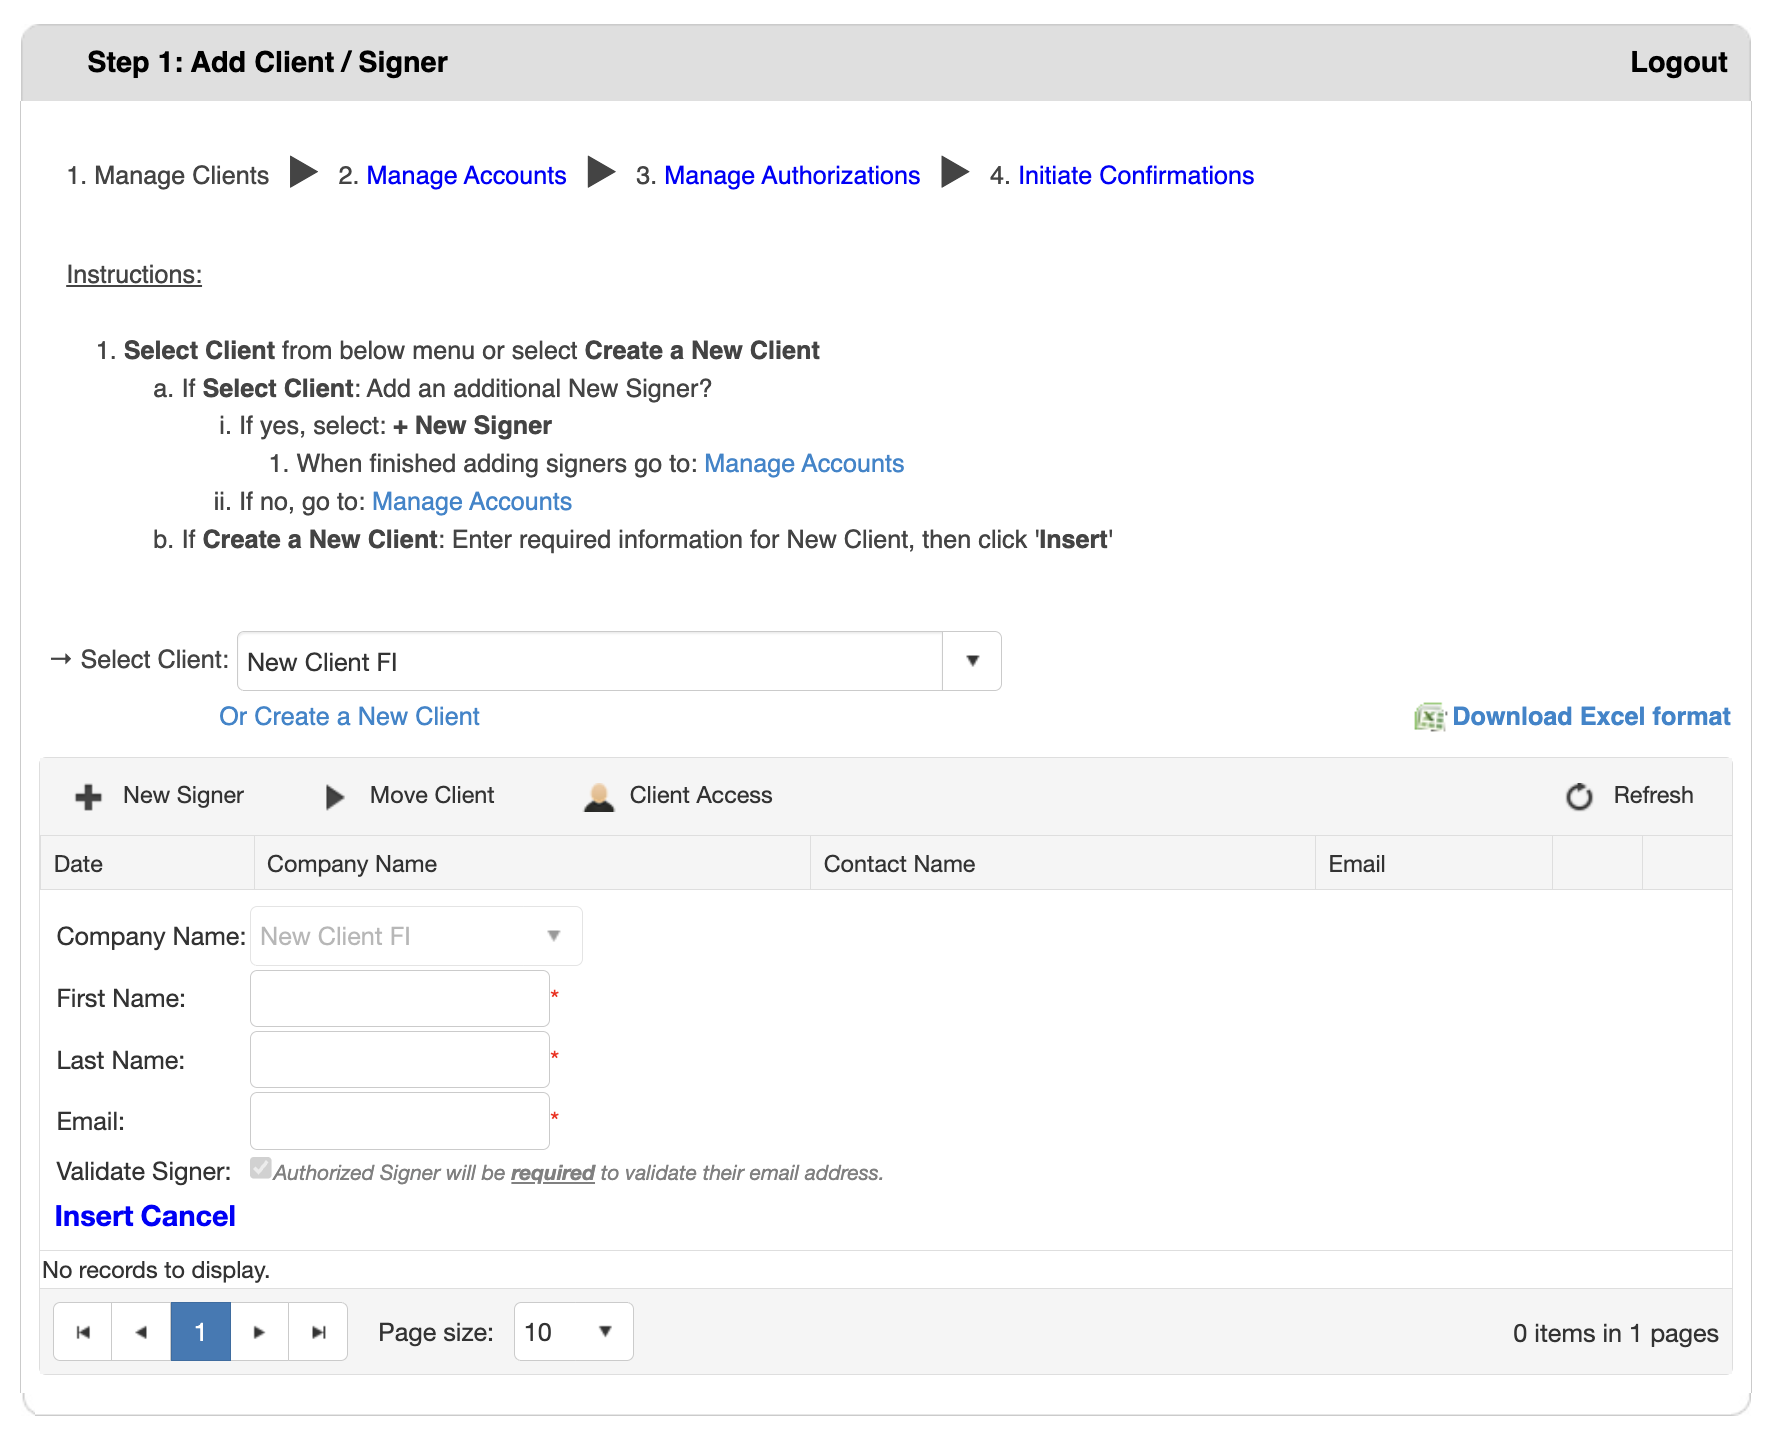Jump to first page using the leftmost pager icon
Screen dimensions: 1782x1442
[x=82, y=1332]
